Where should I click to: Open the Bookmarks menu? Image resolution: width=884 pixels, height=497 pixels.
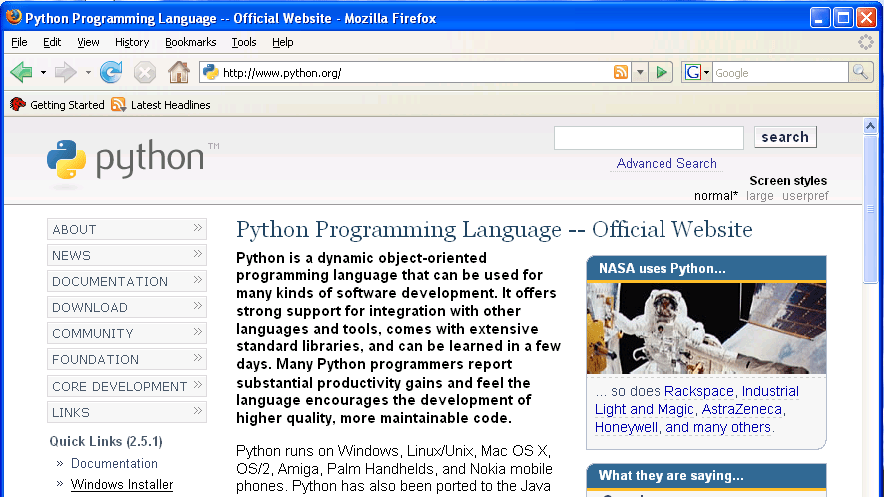click(x=191, y=42)
